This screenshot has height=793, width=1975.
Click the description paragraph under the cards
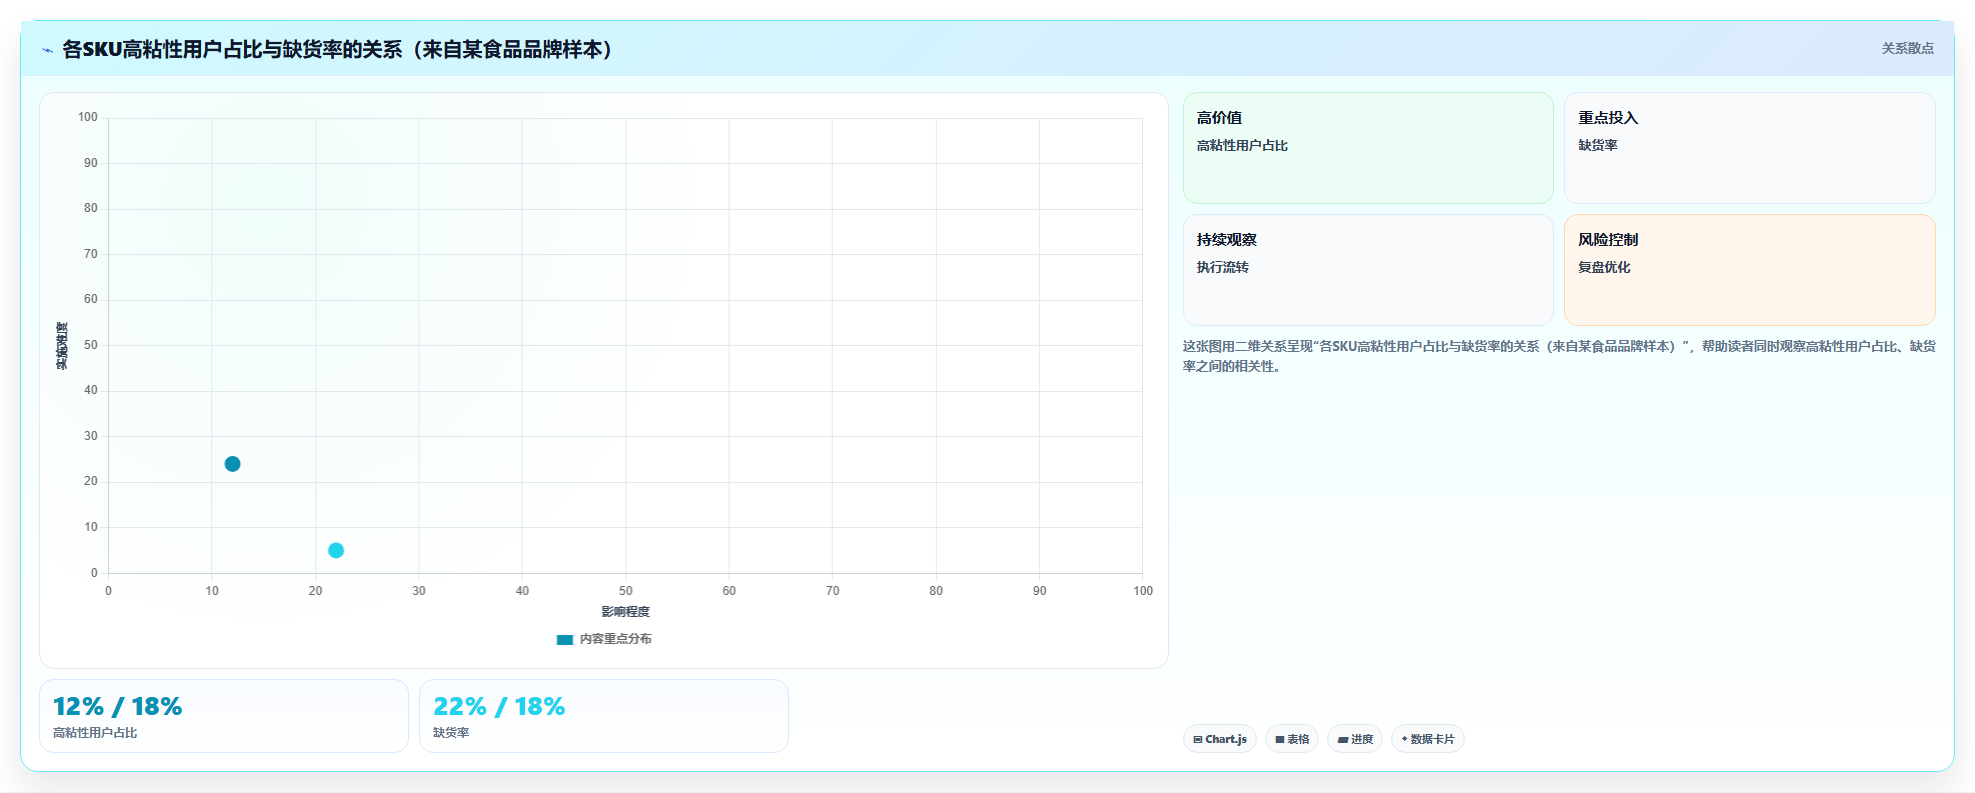(1559, 356)
